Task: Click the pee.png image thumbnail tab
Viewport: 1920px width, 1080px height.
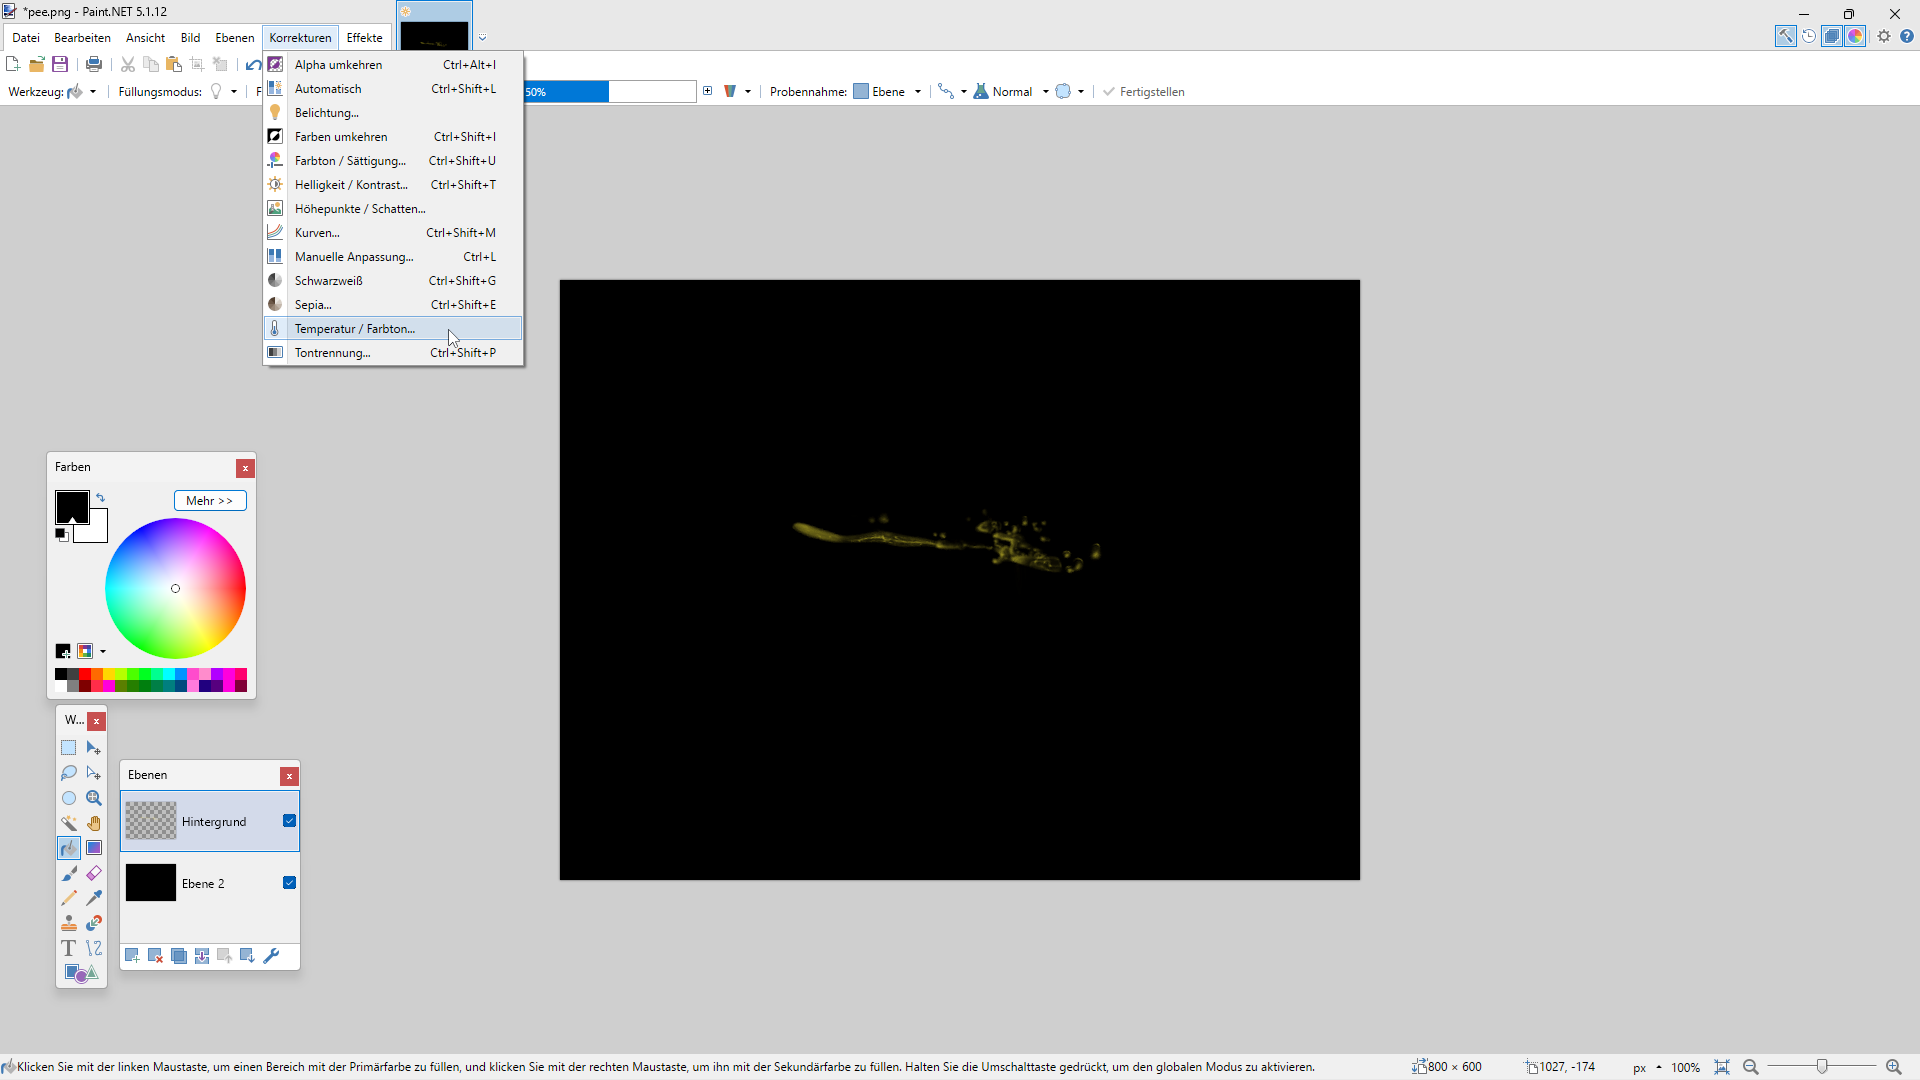Action: click(434, 27)
